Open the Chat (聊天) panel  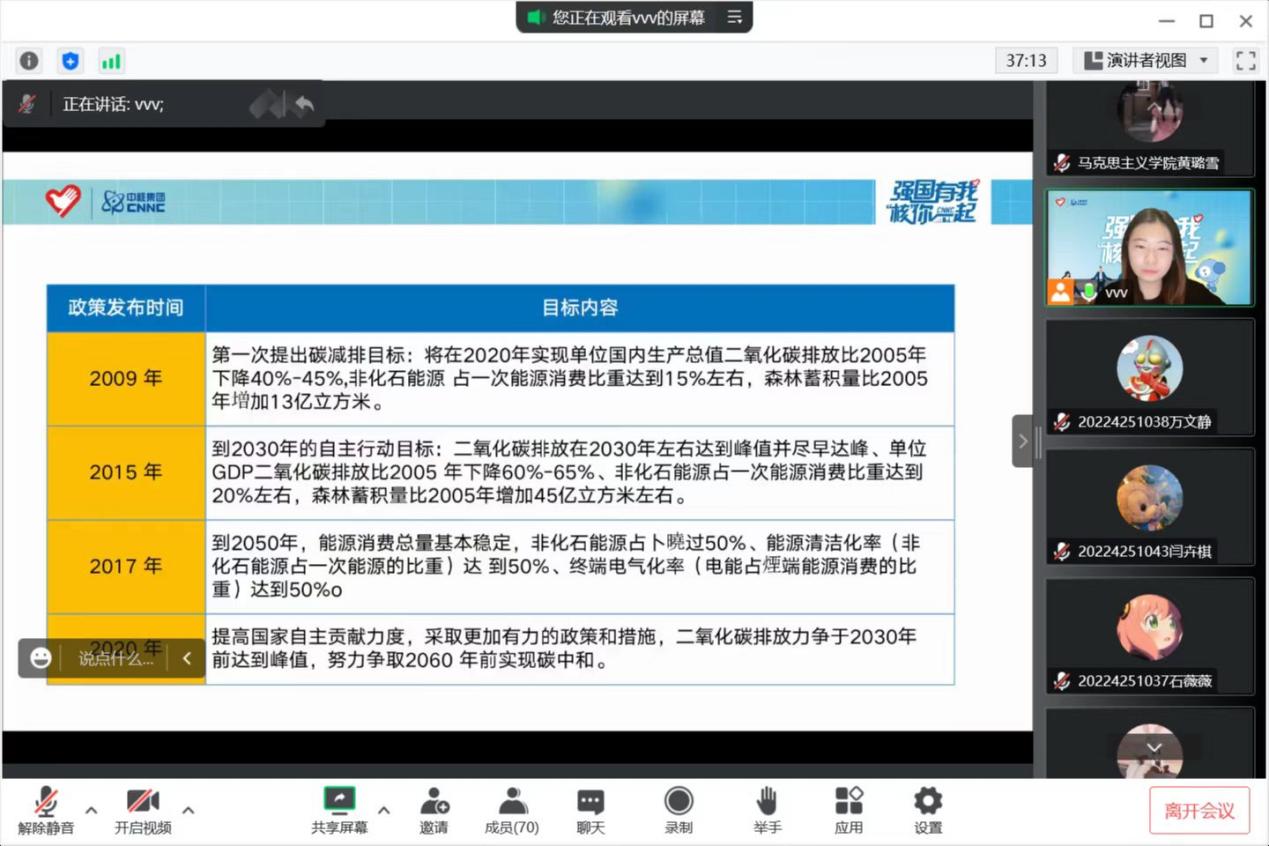[591, 810]
